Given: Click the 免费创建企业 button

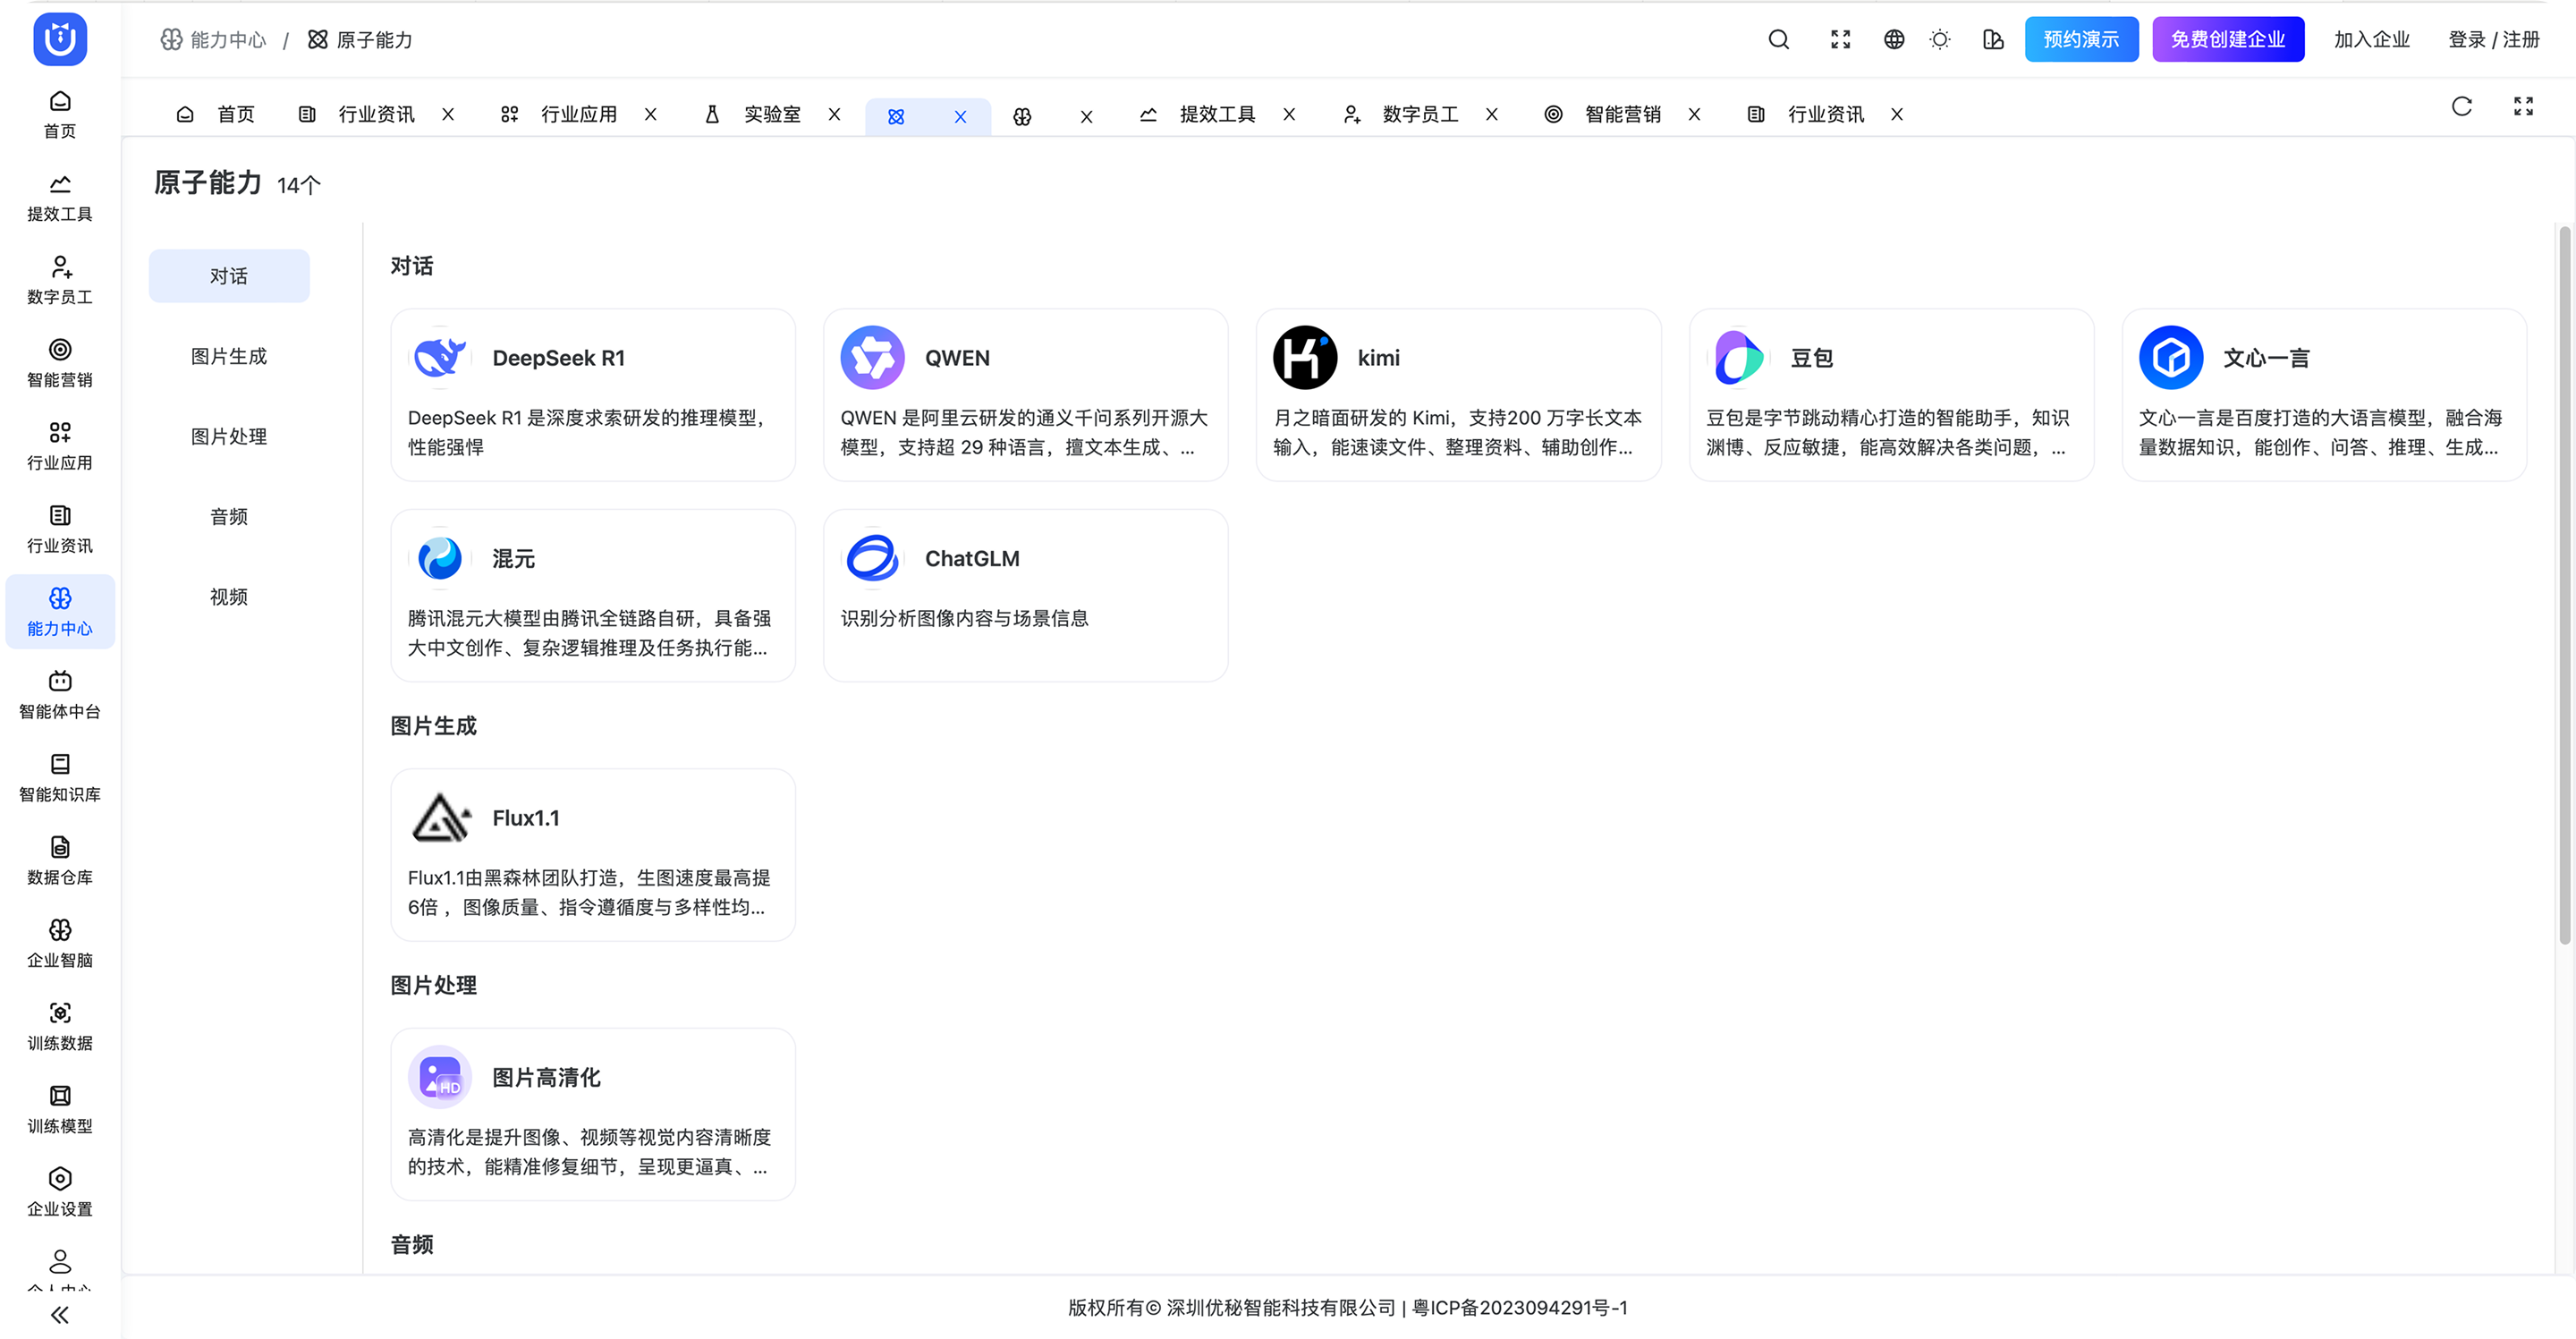Looking at the screenshot, I should (x=2227, y=40).
